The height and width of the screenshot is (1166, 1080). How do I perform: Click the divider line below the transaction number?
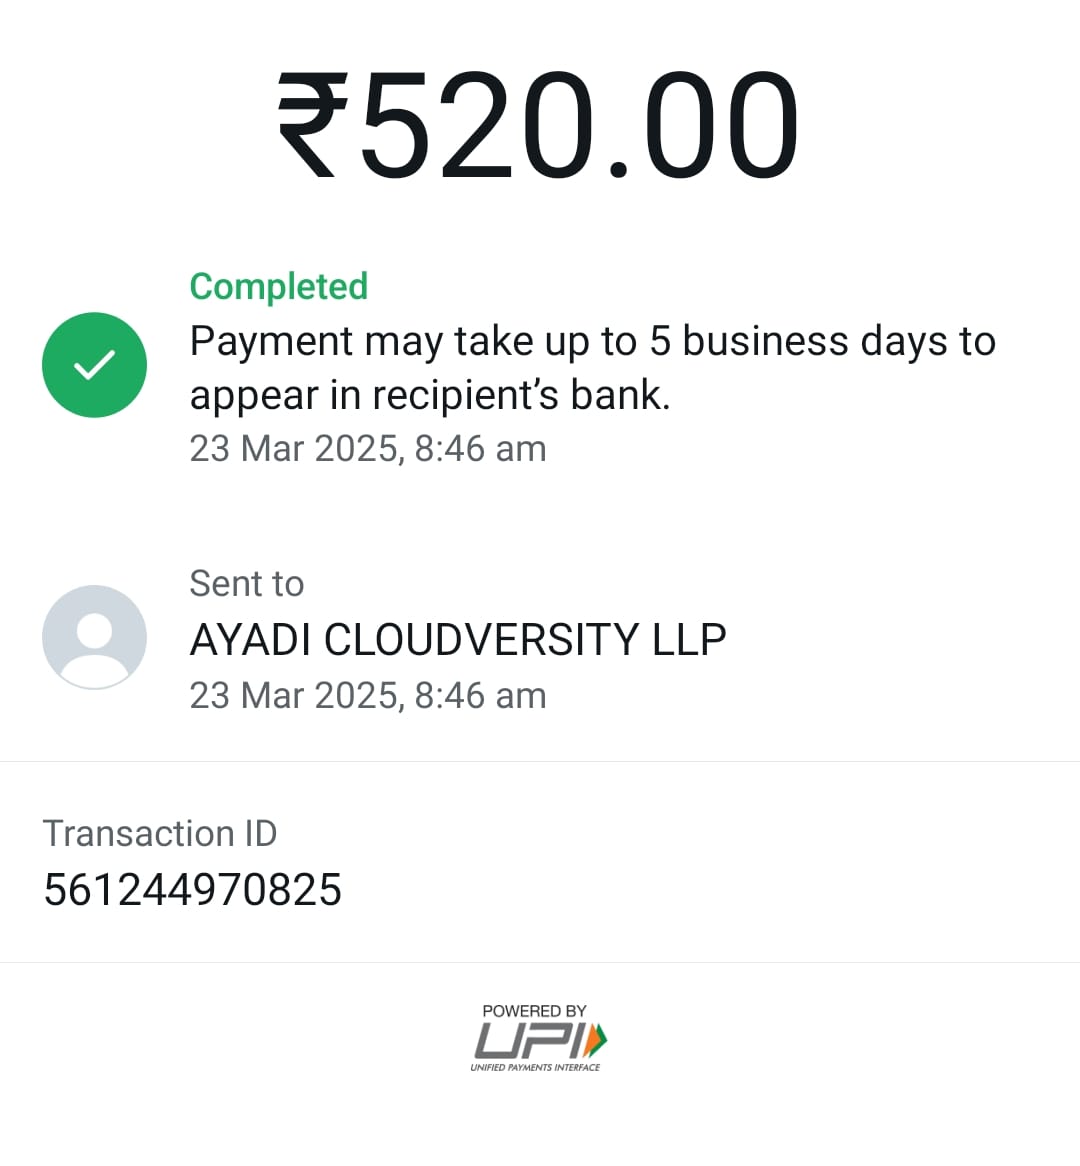tap(540, 962)
